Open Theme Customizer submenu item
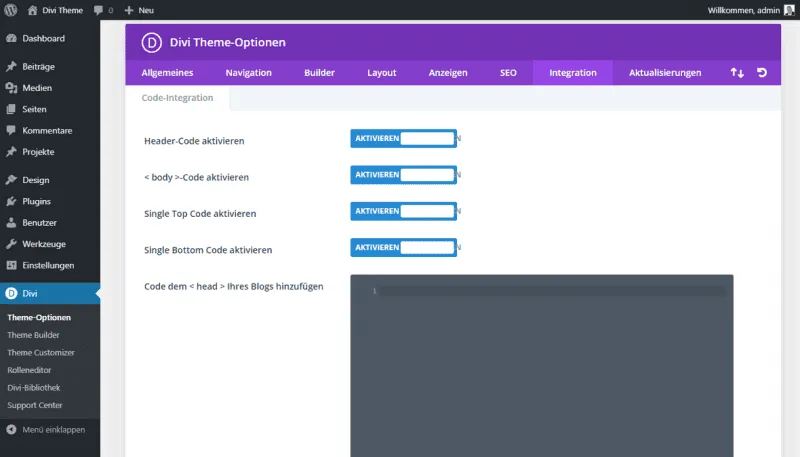 tap(41, 352)
